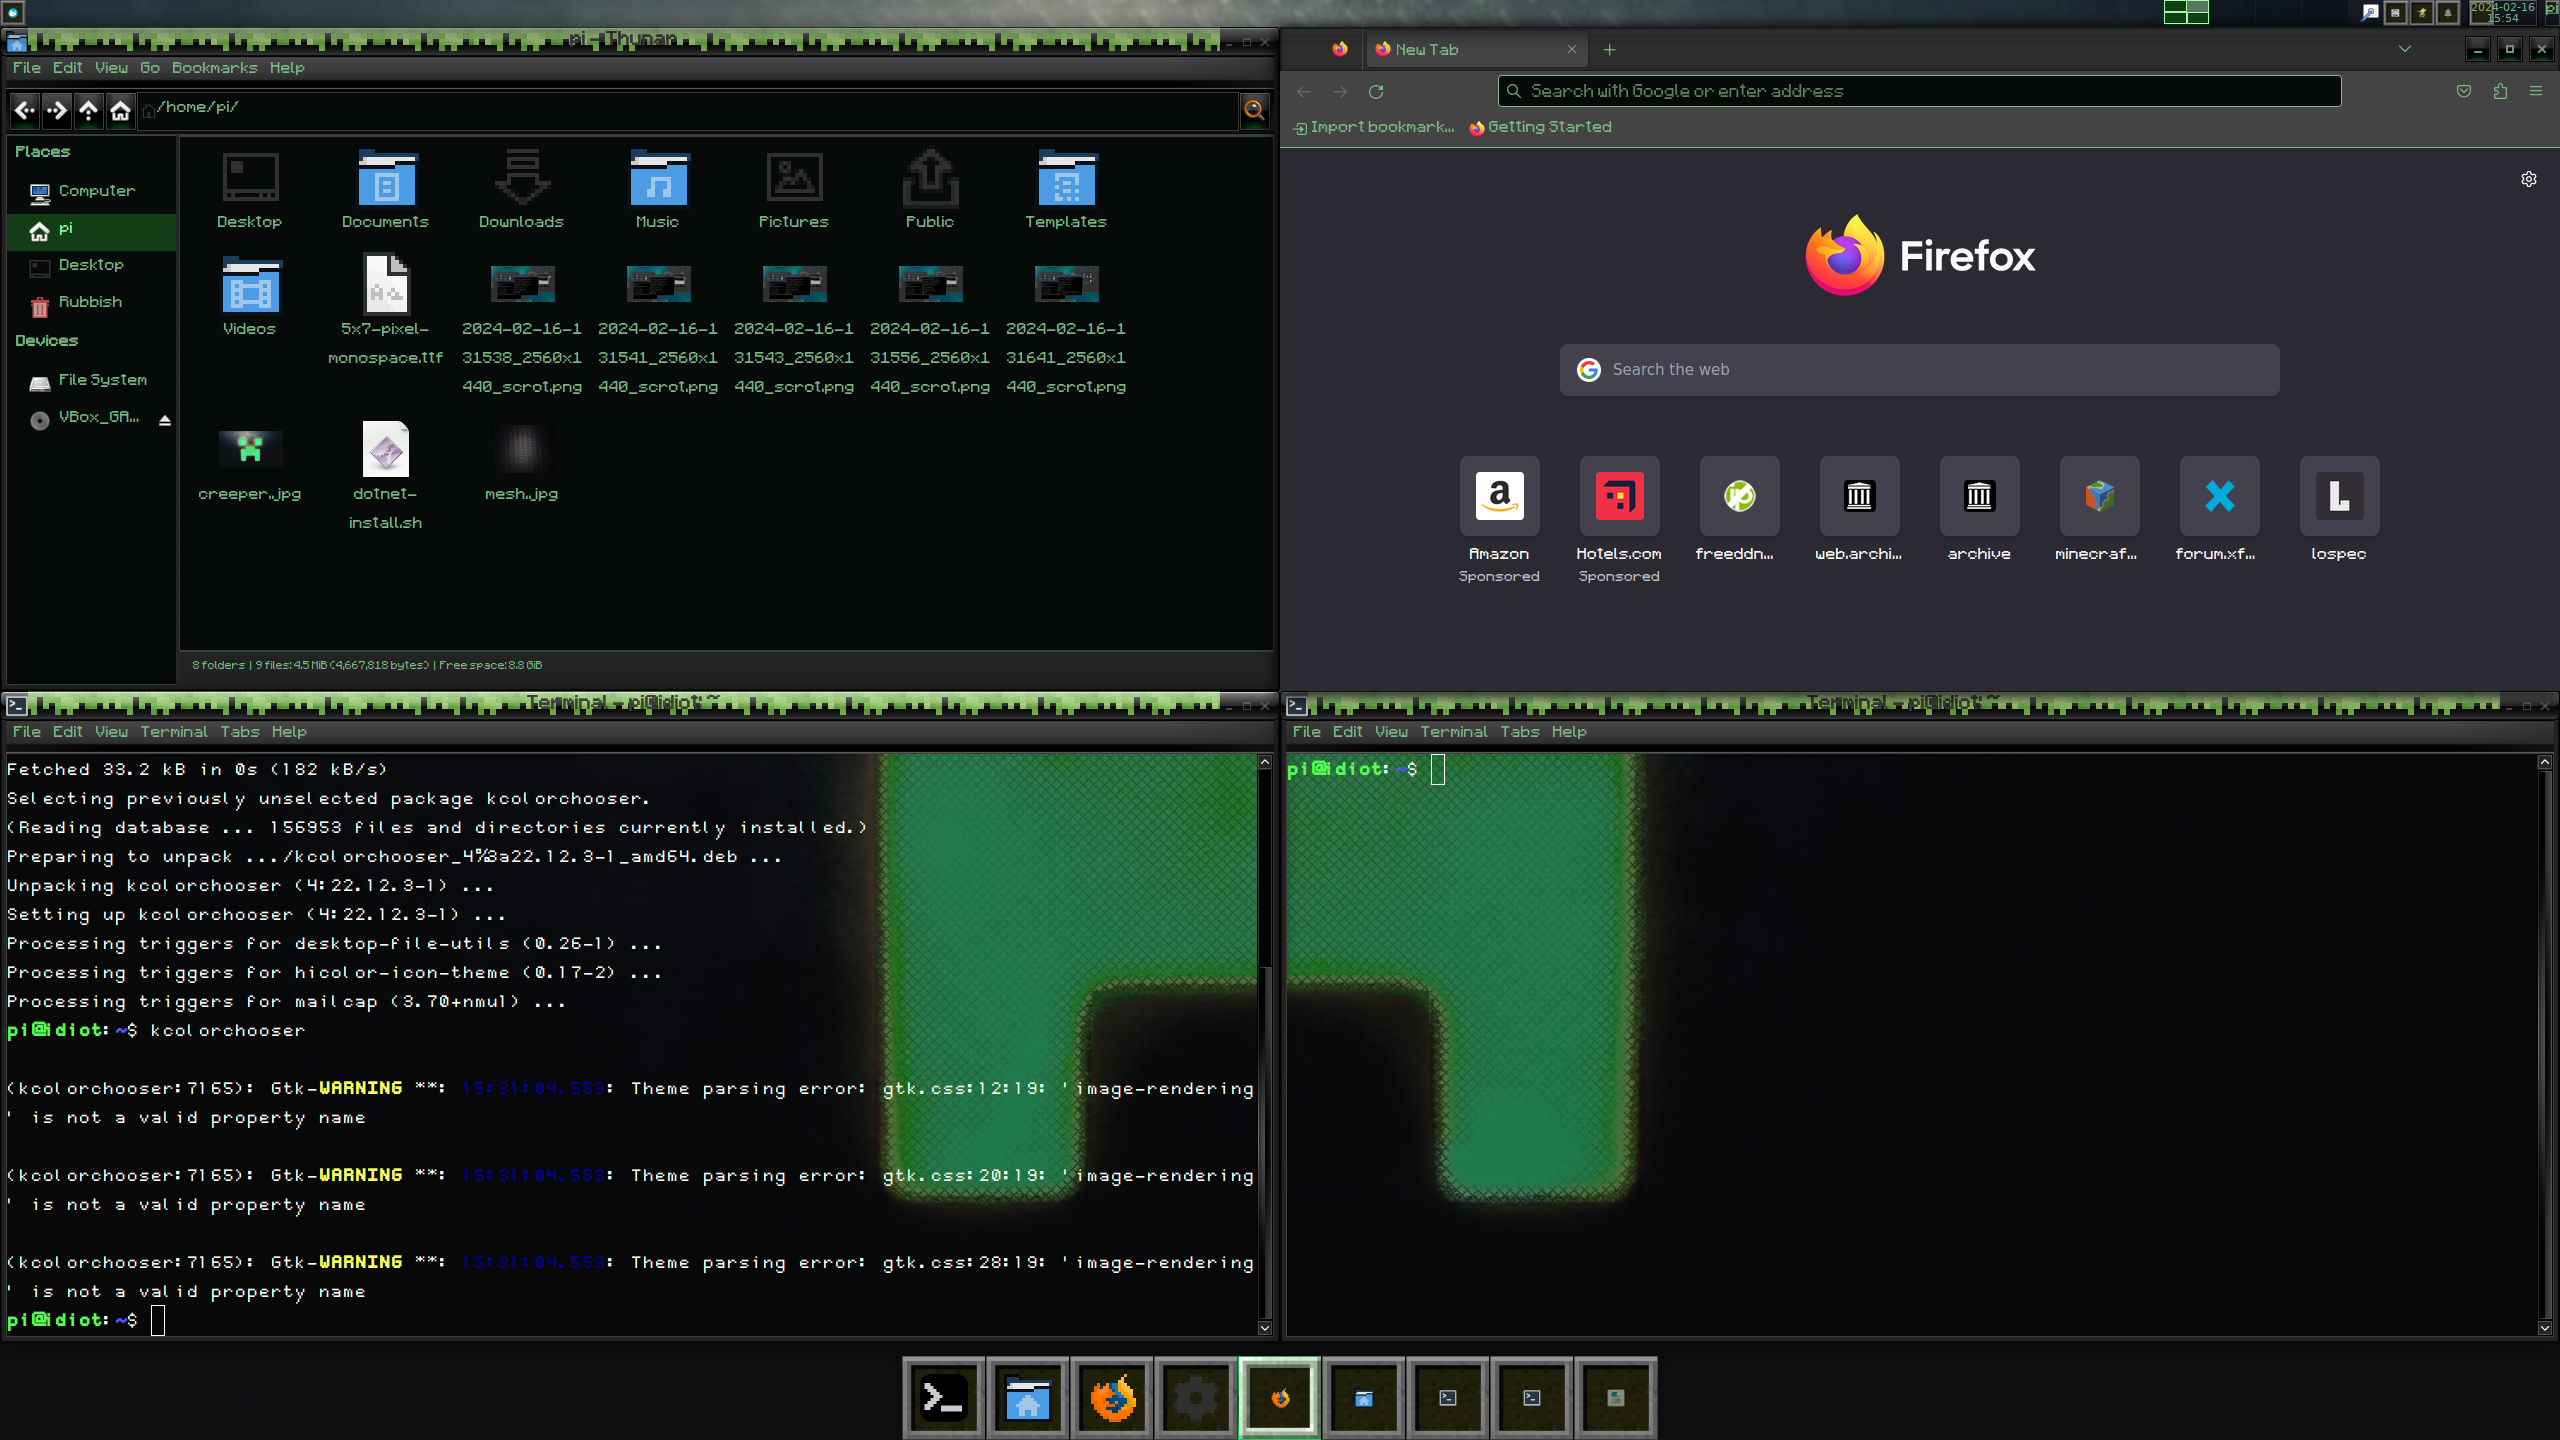This screenshot has width=2560, height=1440.
Task: Eject the VBox_GAs volume in Thunar
Action: [164, 420]
